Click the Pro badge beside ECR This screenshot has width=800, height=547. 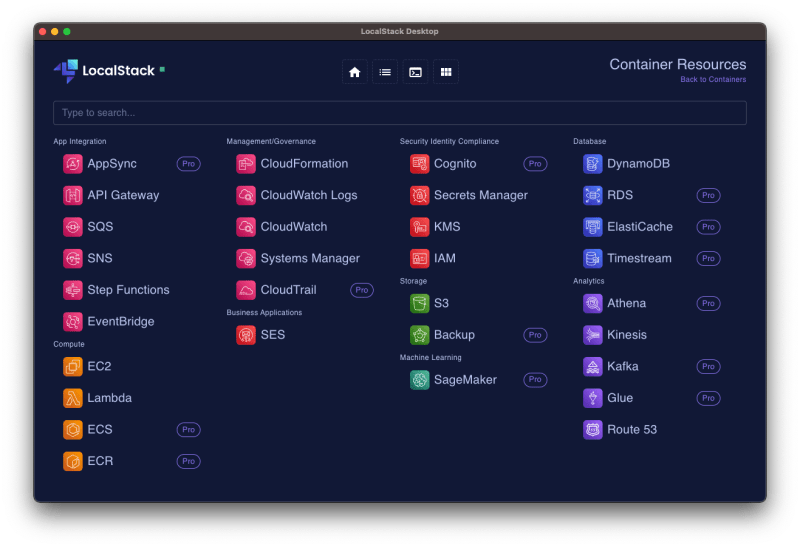pos(188,461)
